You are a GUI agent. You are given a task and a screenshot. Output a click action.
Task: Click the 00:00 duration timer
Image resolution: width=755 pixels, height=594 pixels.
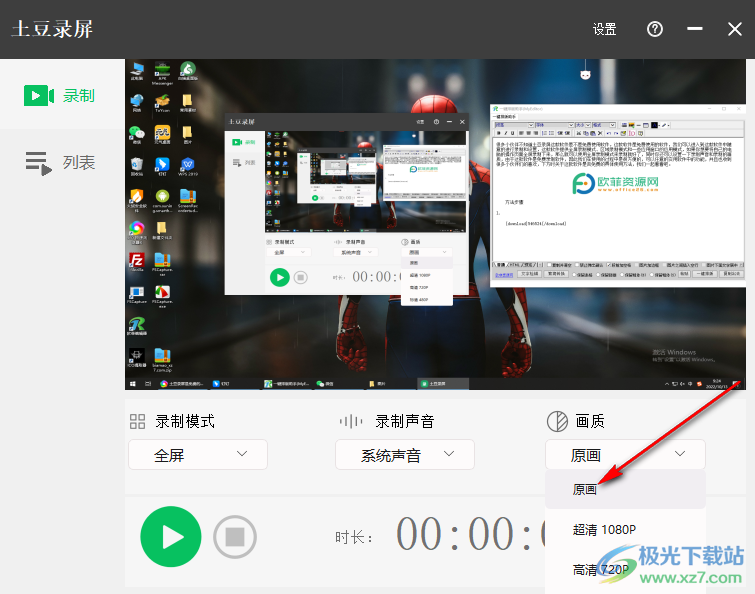(x=470, y=534)
